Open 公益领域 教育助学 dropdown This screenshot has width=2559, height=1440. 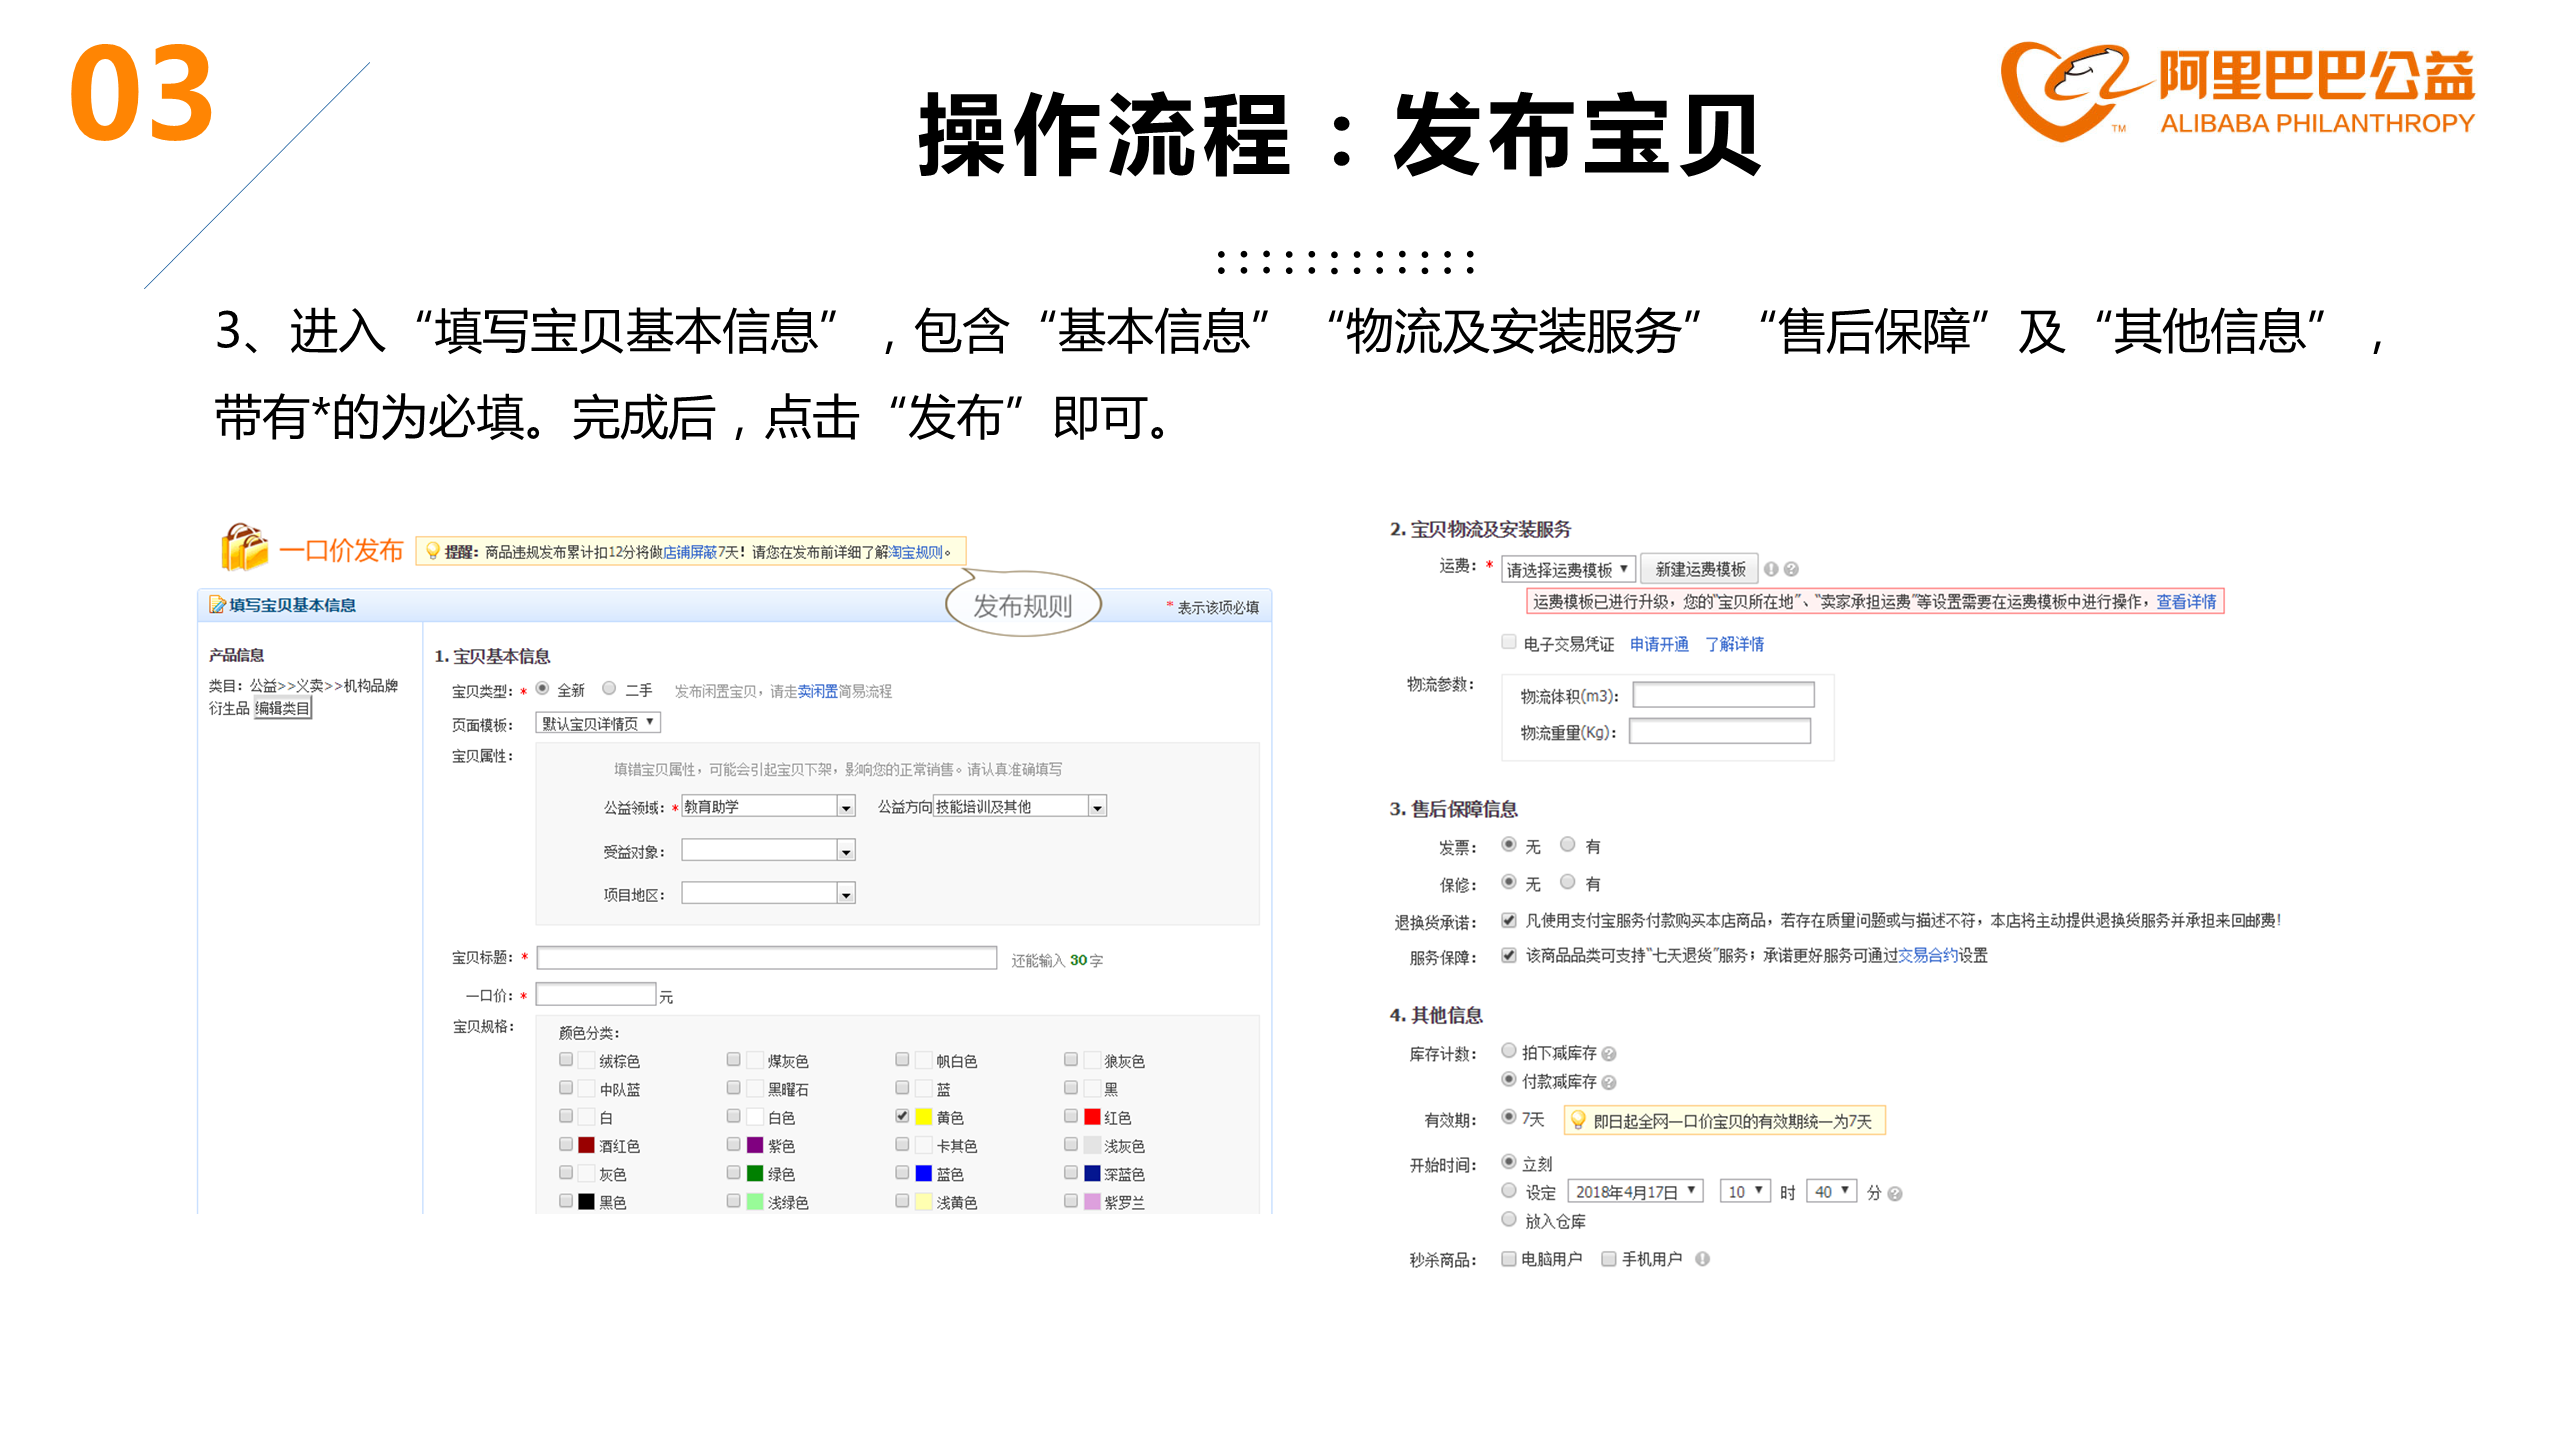coord(768,806)
